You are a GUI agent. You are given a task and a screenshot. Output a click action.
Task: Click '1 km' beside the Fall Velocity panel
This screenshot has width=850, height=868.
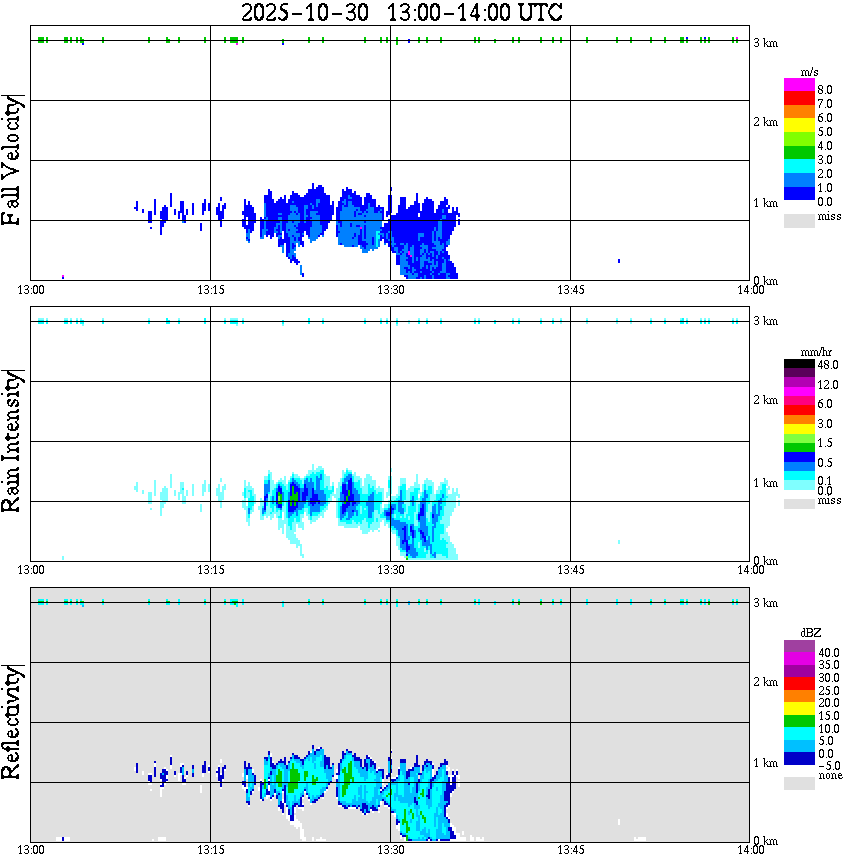765,203
